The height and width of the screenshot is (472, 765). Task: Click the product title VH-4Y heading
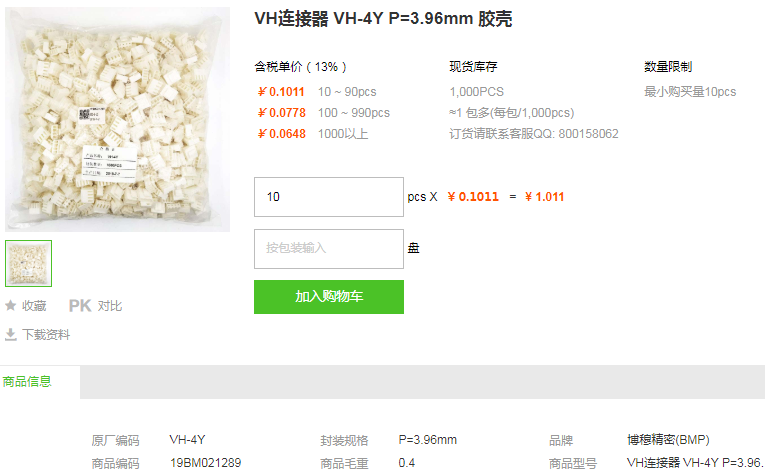tap(383, 19)
